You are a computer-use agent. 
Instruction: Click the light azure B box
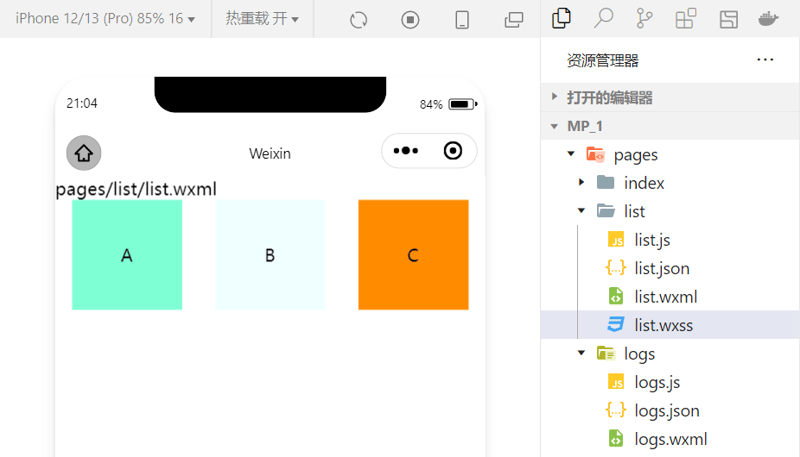pyautogui.click(x=270, y=255)
